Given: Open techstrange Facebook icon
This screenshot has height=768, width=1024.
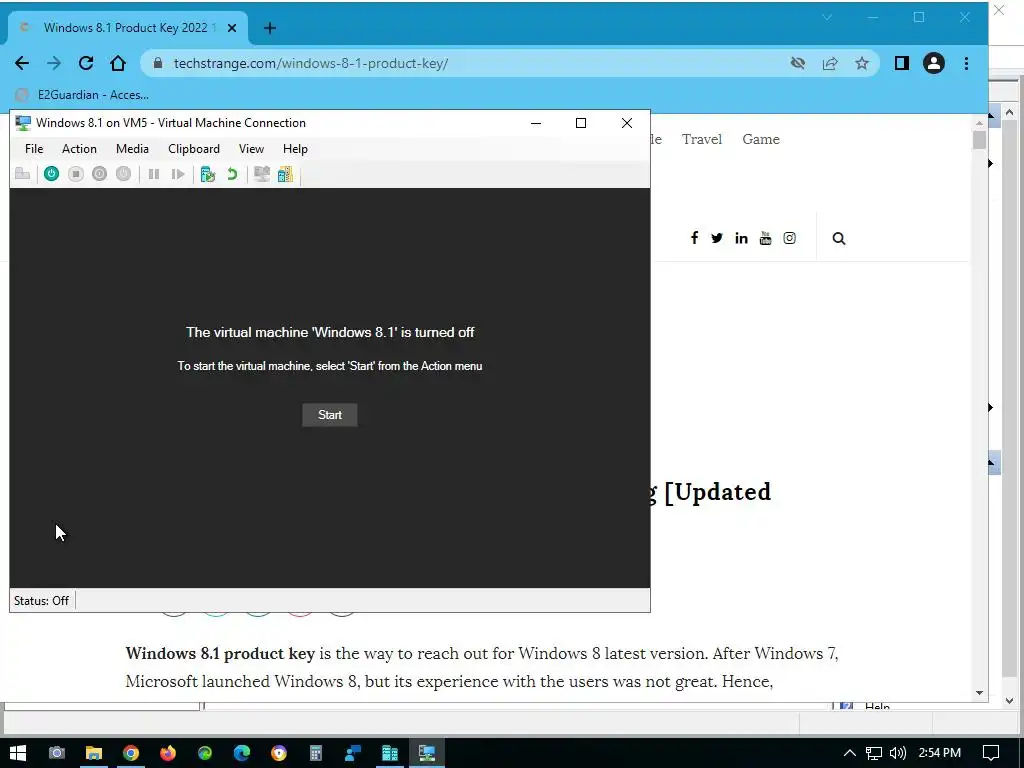Looking at the screenshot, I should (694, 238).
